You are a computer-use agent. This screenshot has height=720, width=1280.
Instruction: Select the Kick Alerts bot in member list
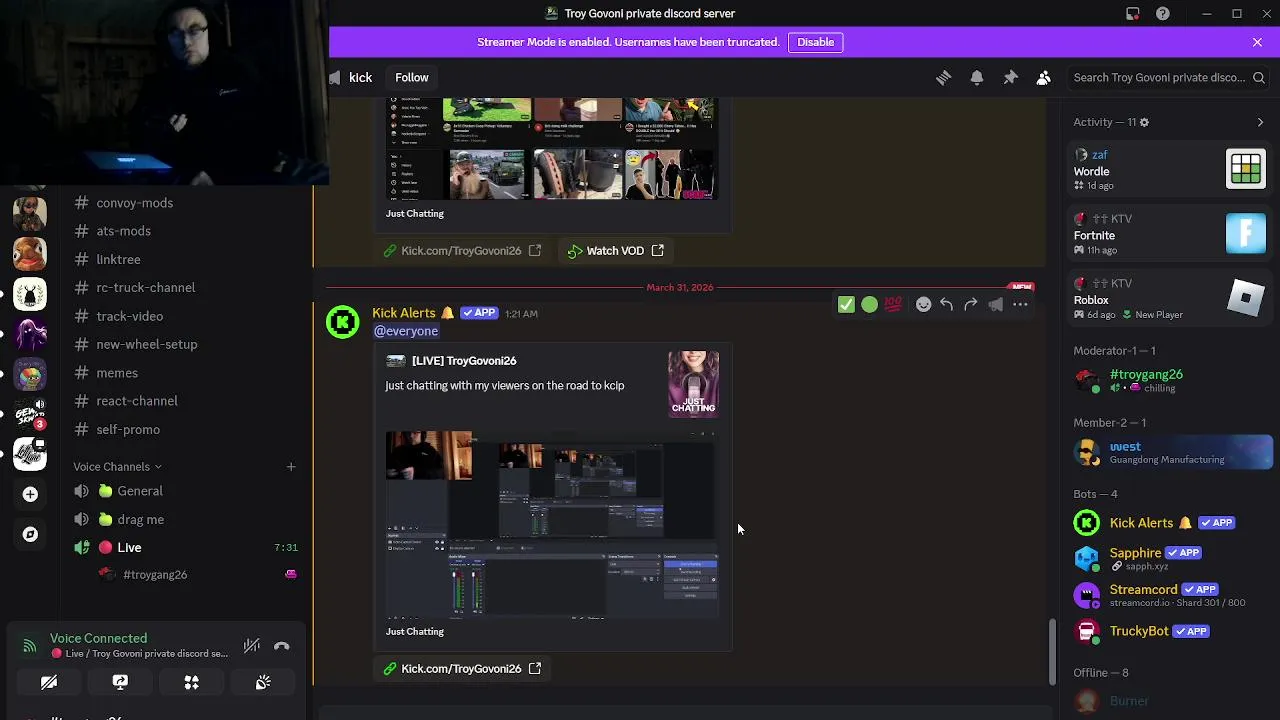click(x=1170, y=523)
